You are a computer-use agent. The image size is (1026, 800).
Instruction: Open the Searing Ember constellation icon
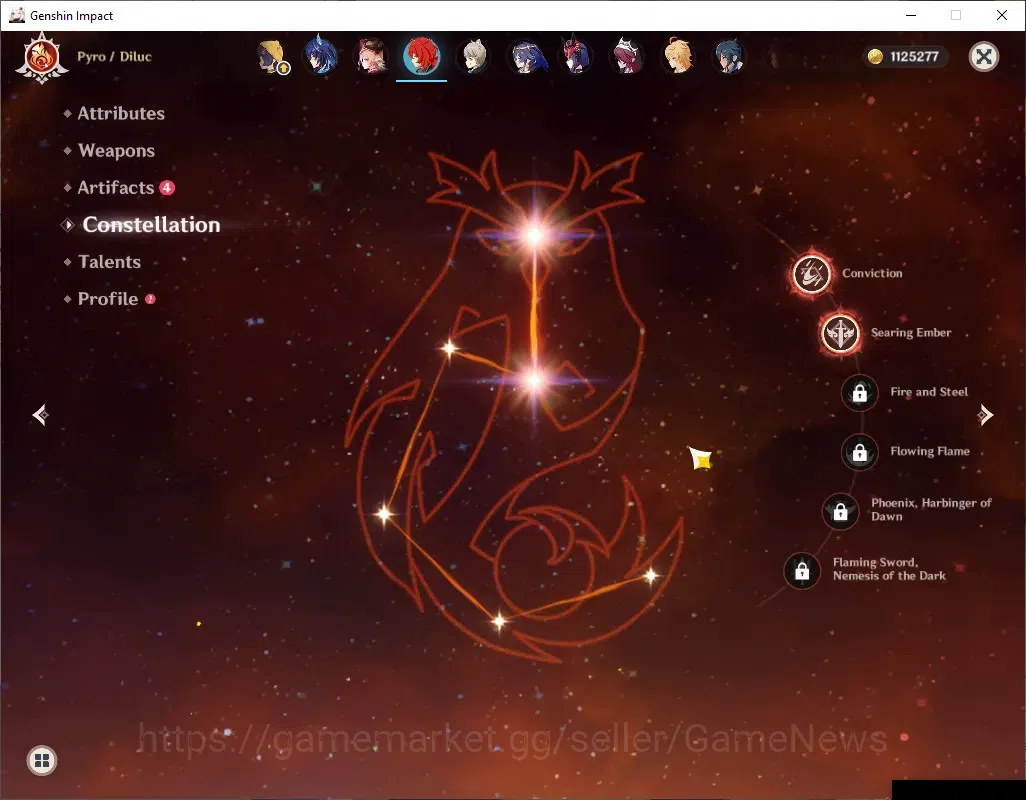840,334
